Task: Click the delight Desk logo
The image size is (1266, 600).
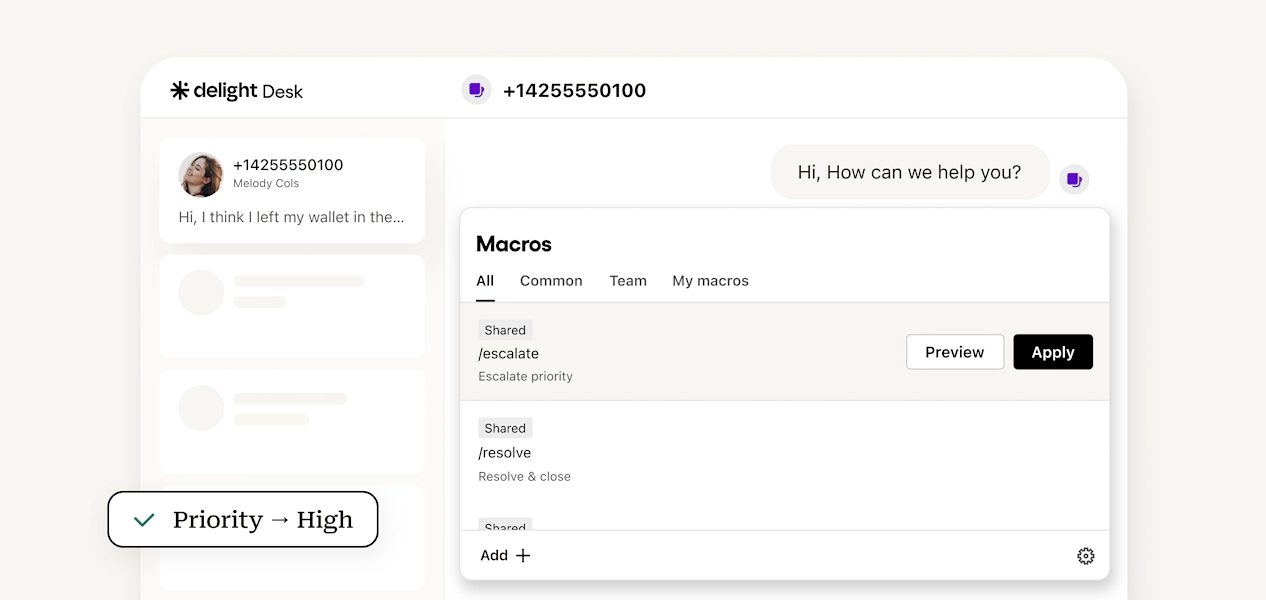Action: pos(236,91)
